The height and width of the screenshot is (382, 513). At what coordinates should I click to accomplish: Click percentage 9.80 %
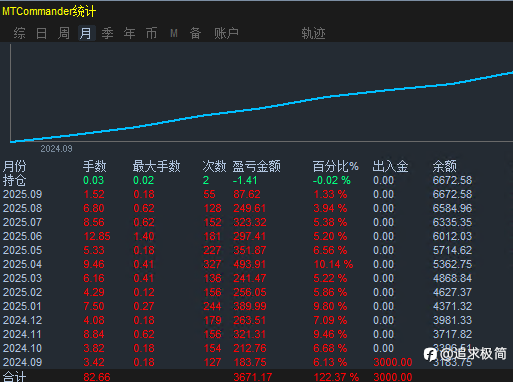330,306
